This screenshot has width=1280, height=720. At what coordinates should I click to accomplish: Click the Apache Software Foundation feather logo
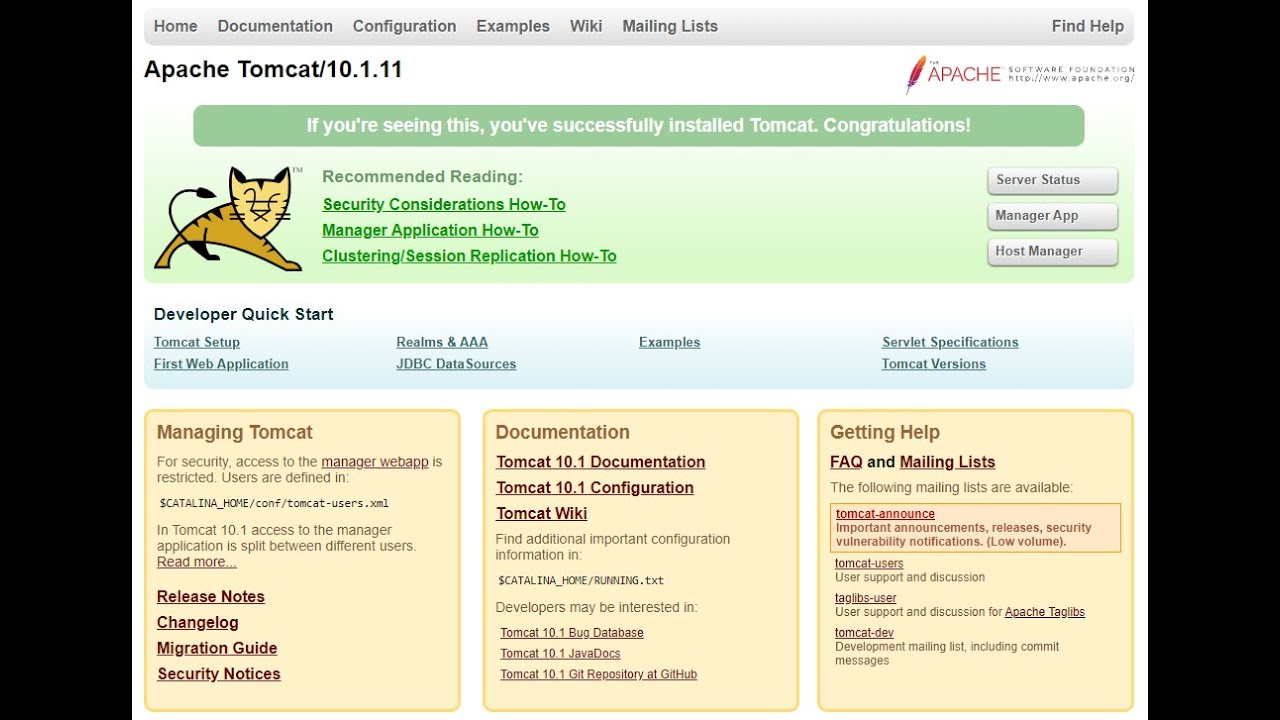point(1020,74)
